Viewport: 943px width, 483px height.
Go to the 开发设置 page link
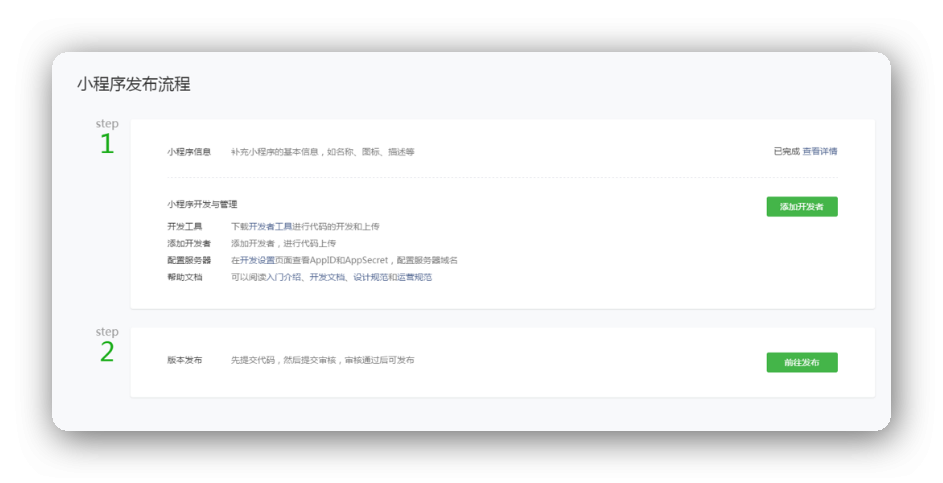coord(257,260)
